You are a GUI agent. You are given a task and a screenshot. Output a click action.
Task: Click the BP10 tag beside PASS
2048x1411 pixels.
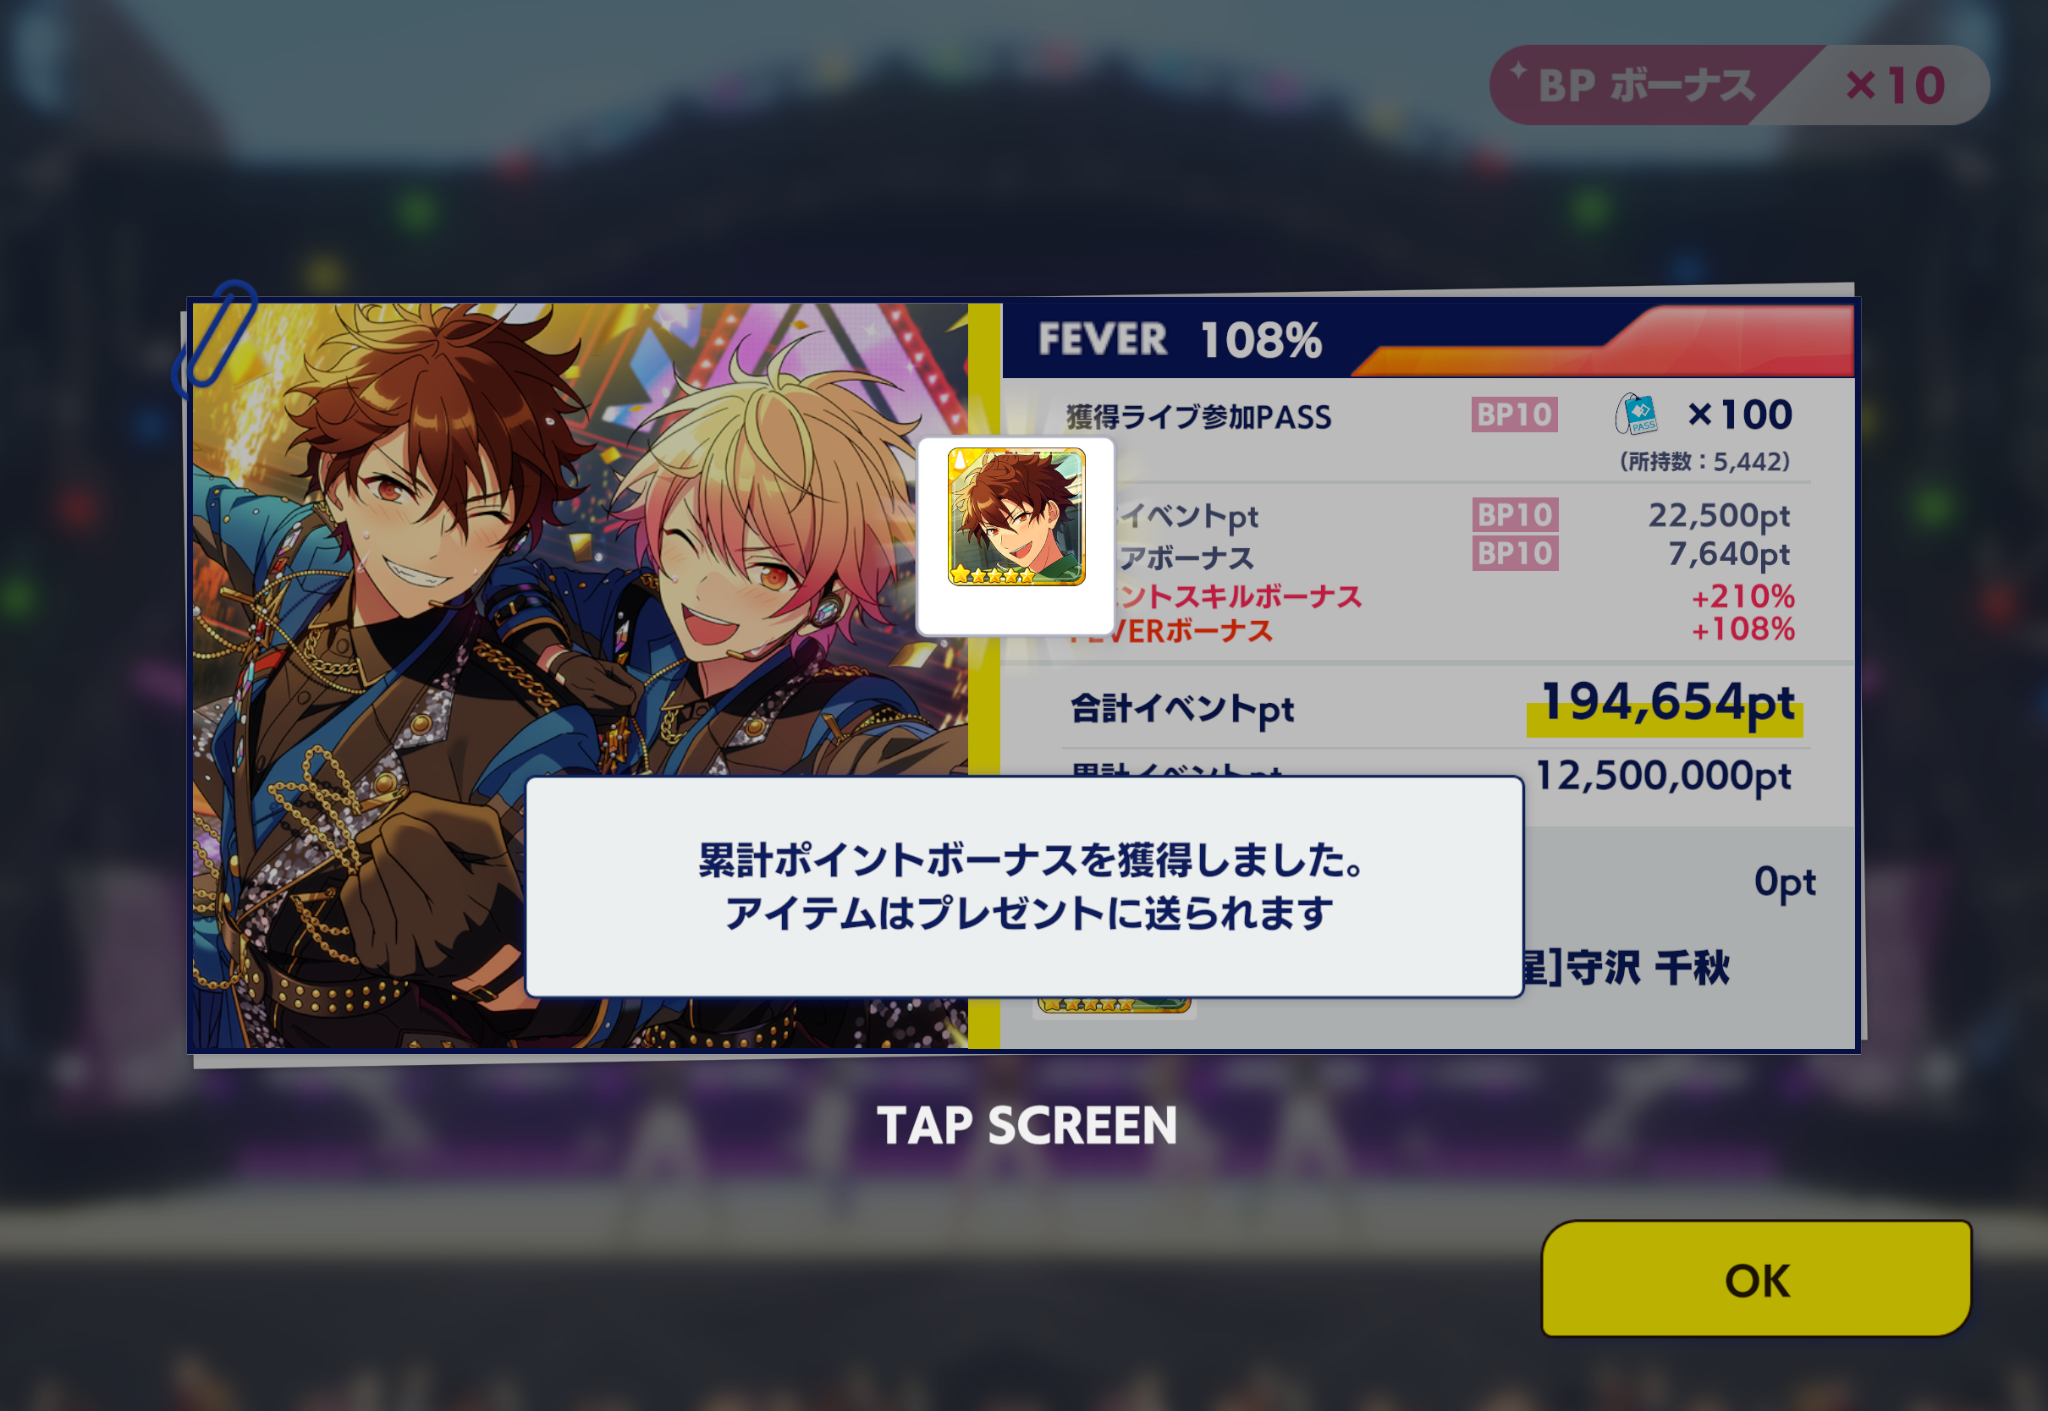1514,415
